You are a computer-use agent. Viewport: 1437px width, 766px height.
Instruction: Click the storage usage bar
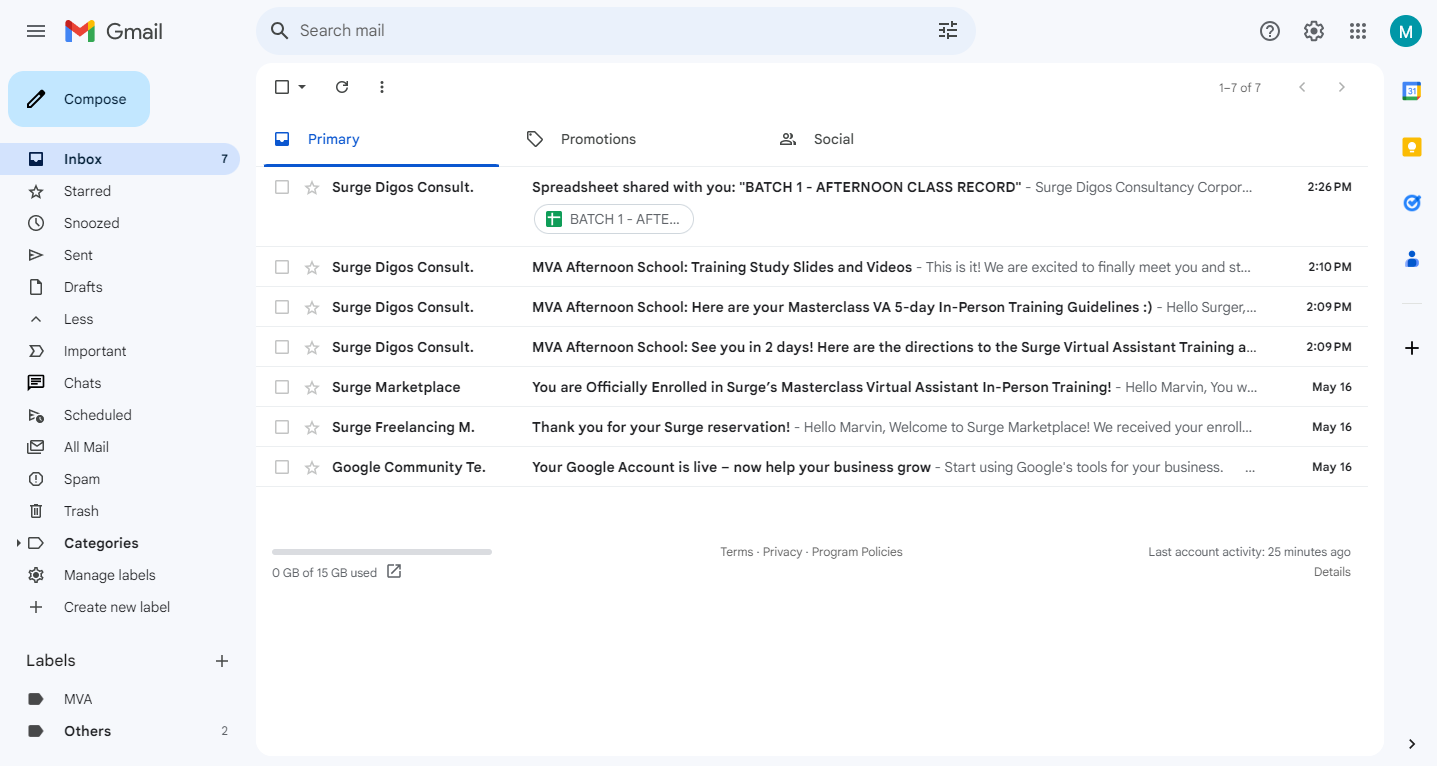pyautogui.click(x=381, y=552)
